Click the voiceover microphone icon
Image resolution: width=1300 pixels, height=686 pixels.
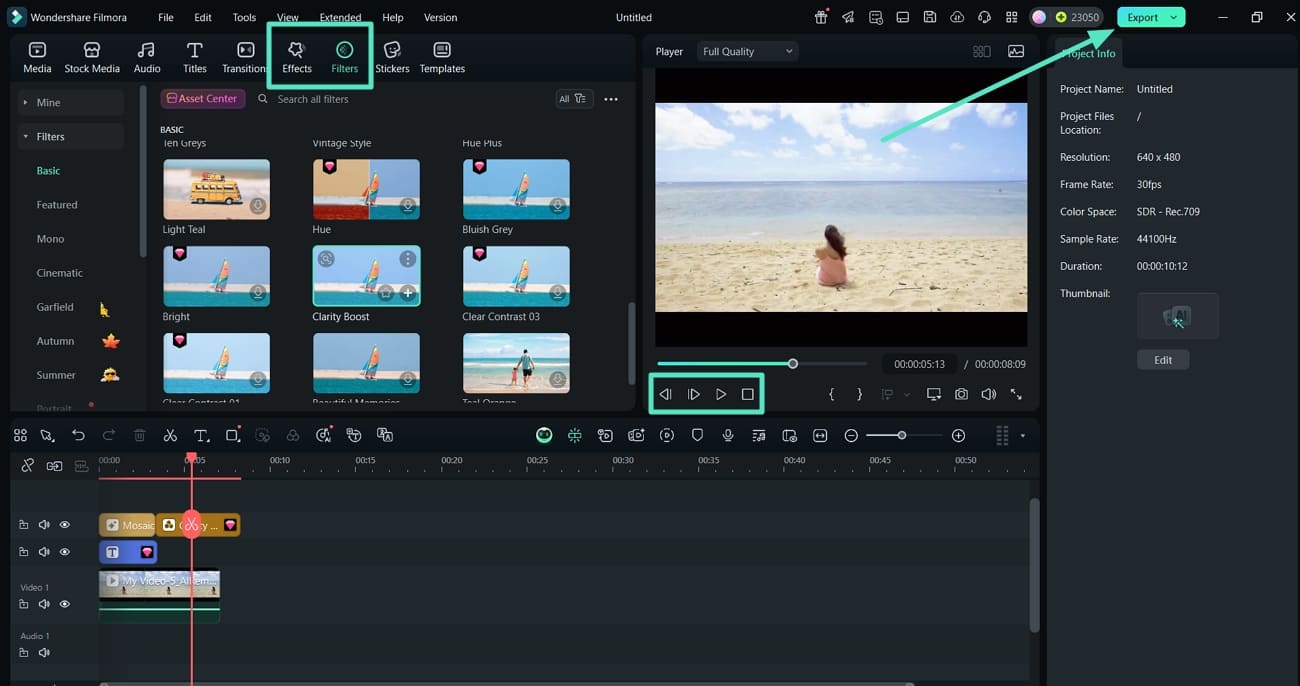point(728,435)
